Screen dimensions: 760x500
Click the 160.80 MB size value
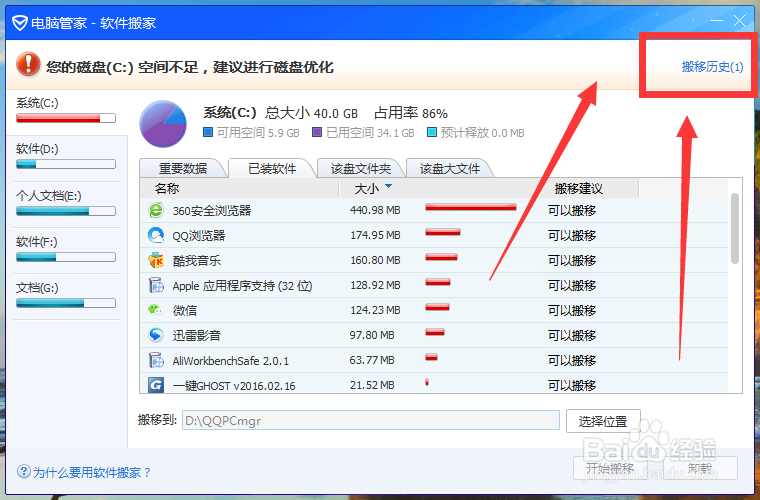tap(375, 260)
